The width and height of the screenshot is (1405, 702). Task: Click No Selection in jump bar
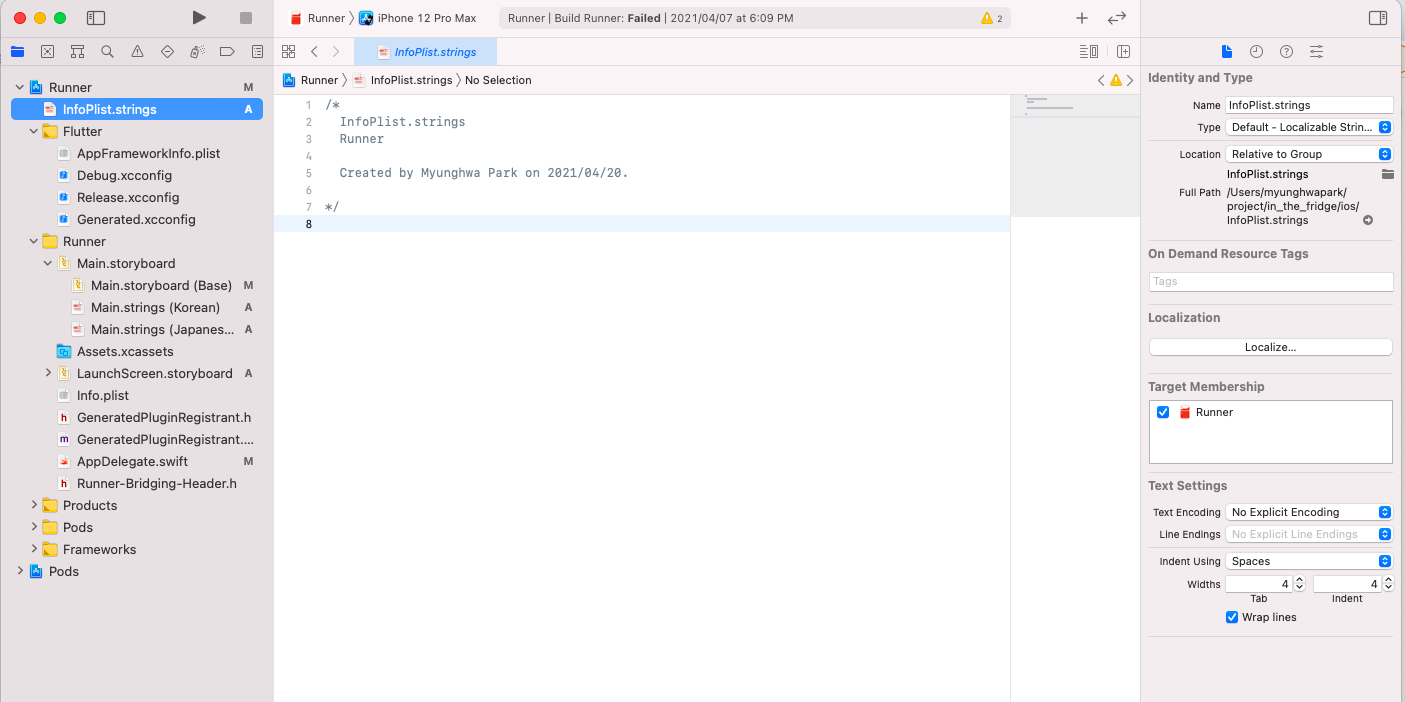pos(498,80)
